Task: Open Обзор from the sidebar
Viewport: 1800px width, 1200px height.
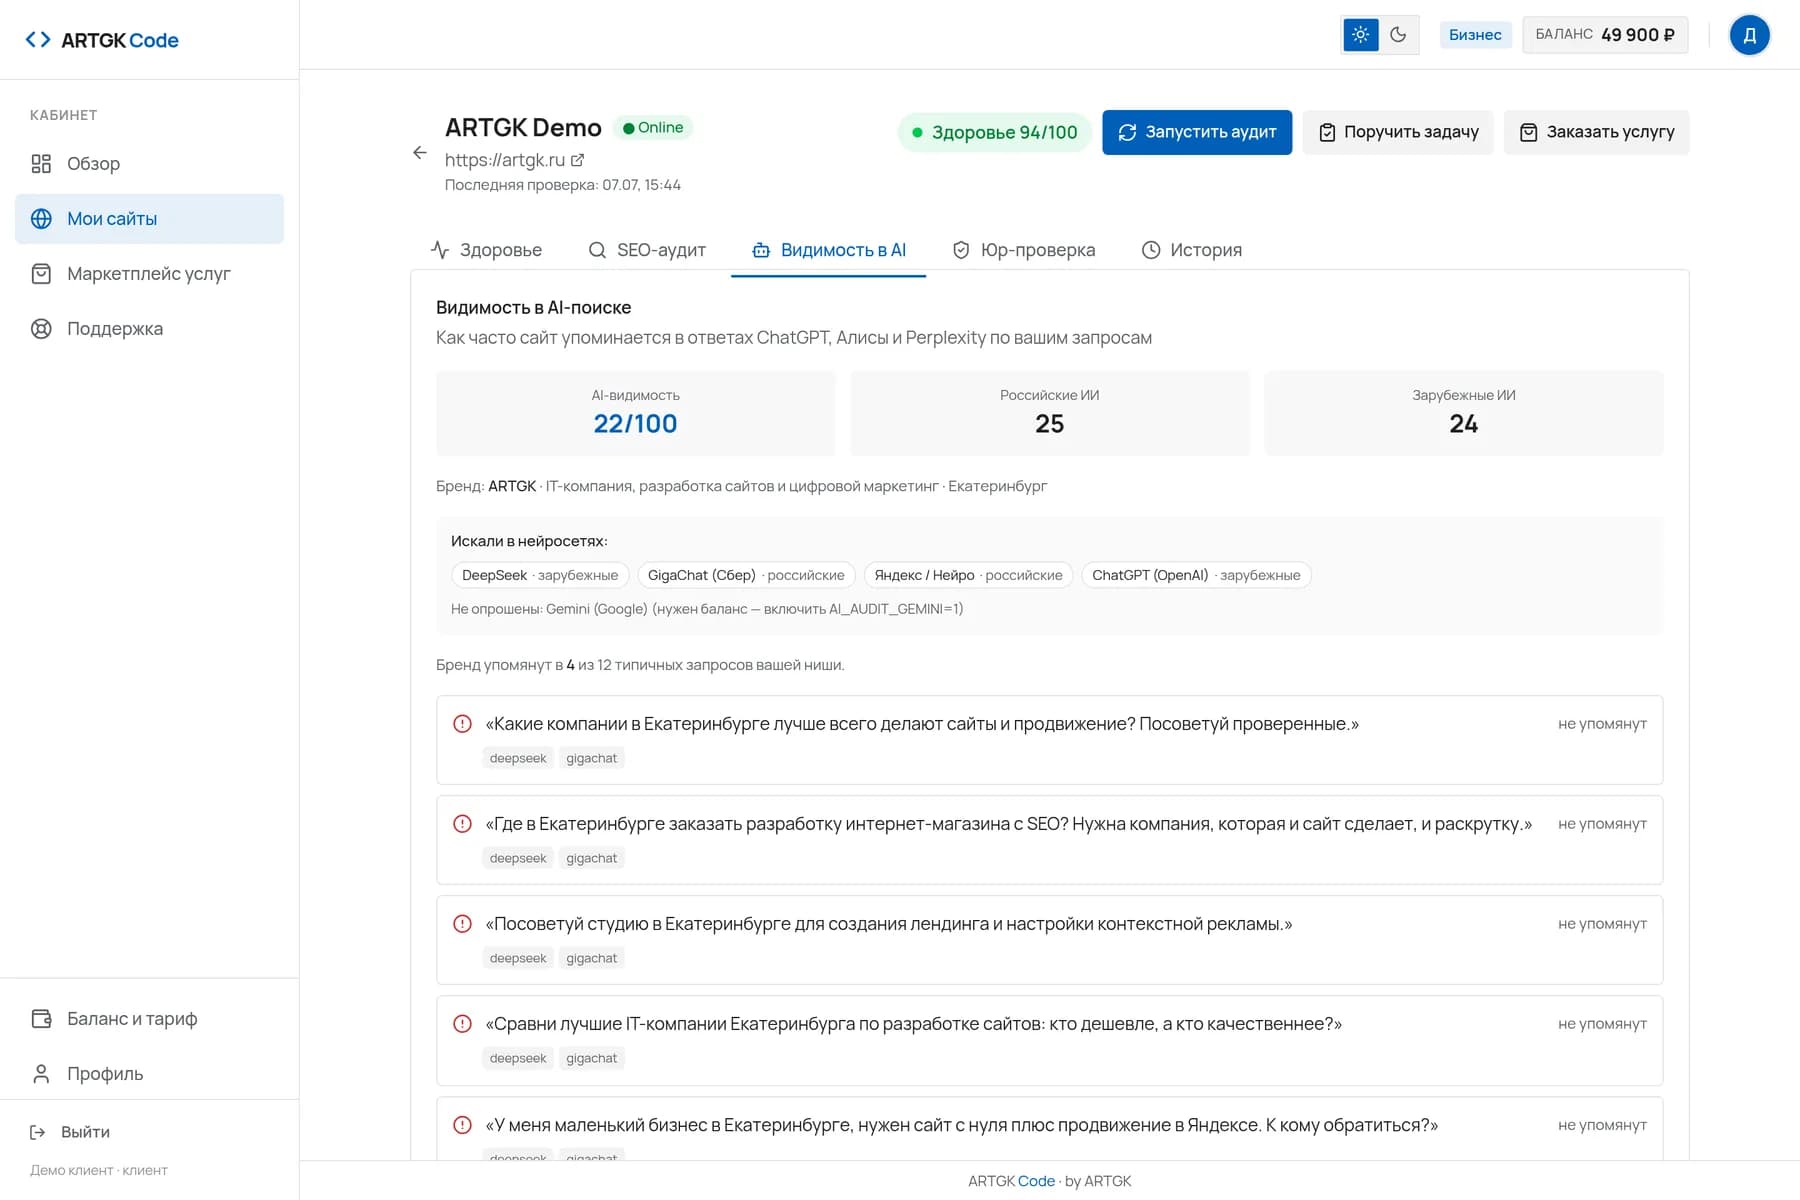Action: pos(149,164)
